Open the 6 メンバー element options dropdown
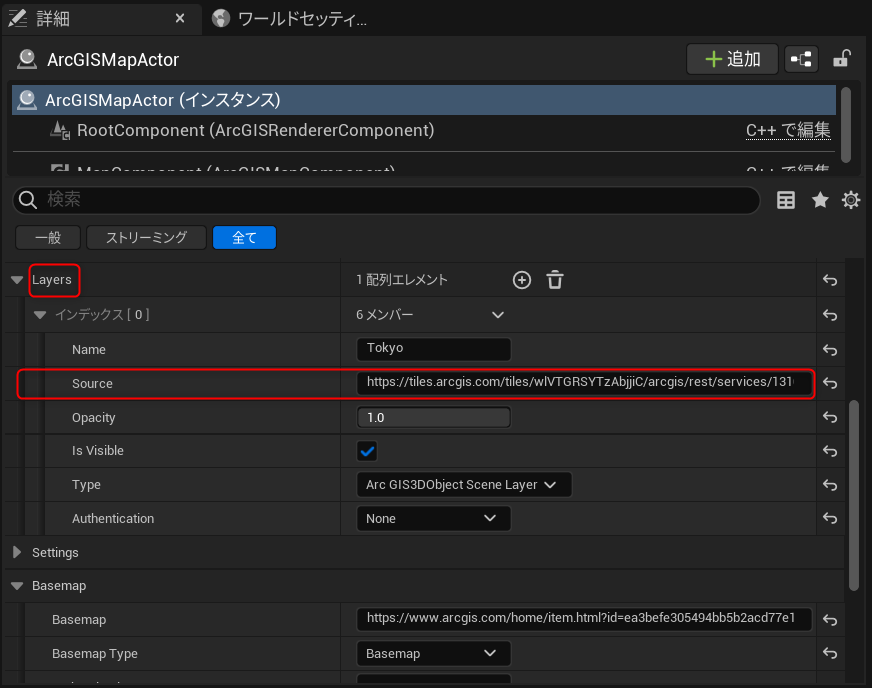The image size is (872, 688). 498,315
